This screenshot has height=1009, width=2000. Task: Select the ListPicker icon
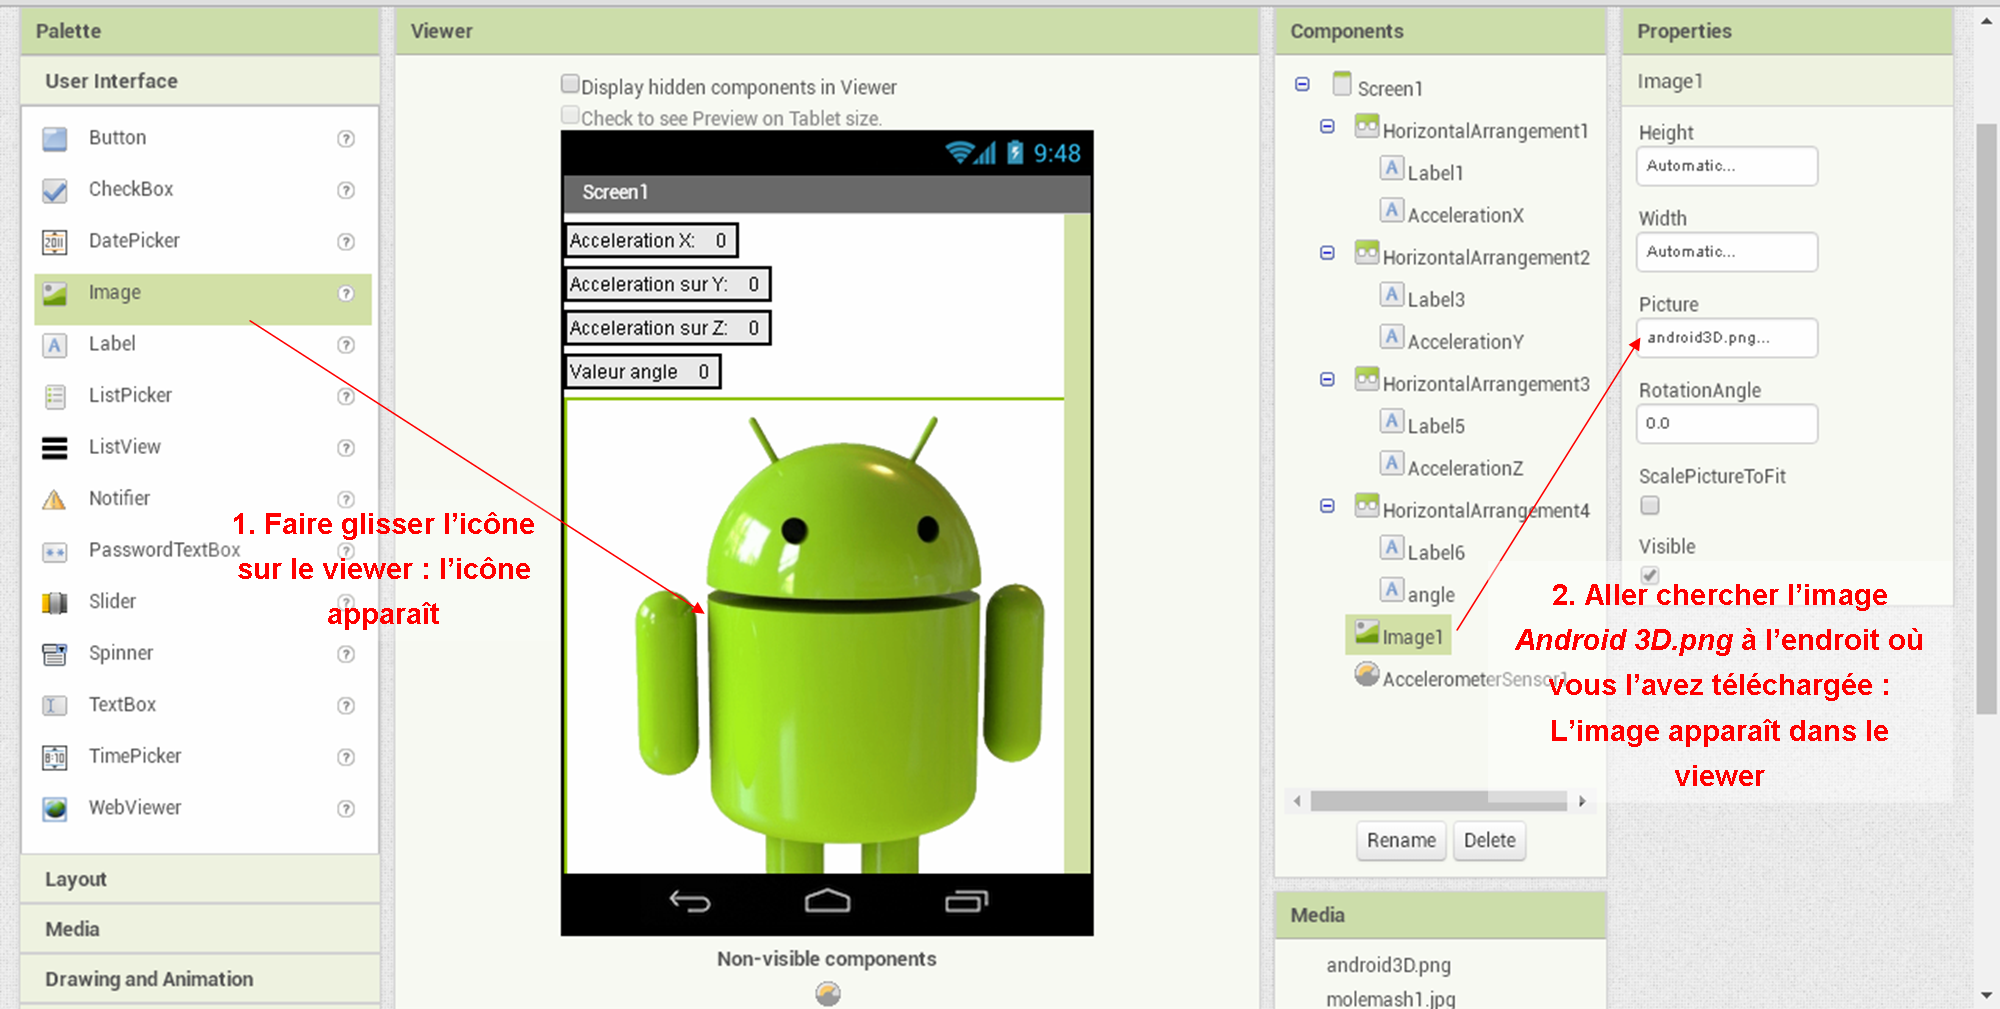coord(55,396)
